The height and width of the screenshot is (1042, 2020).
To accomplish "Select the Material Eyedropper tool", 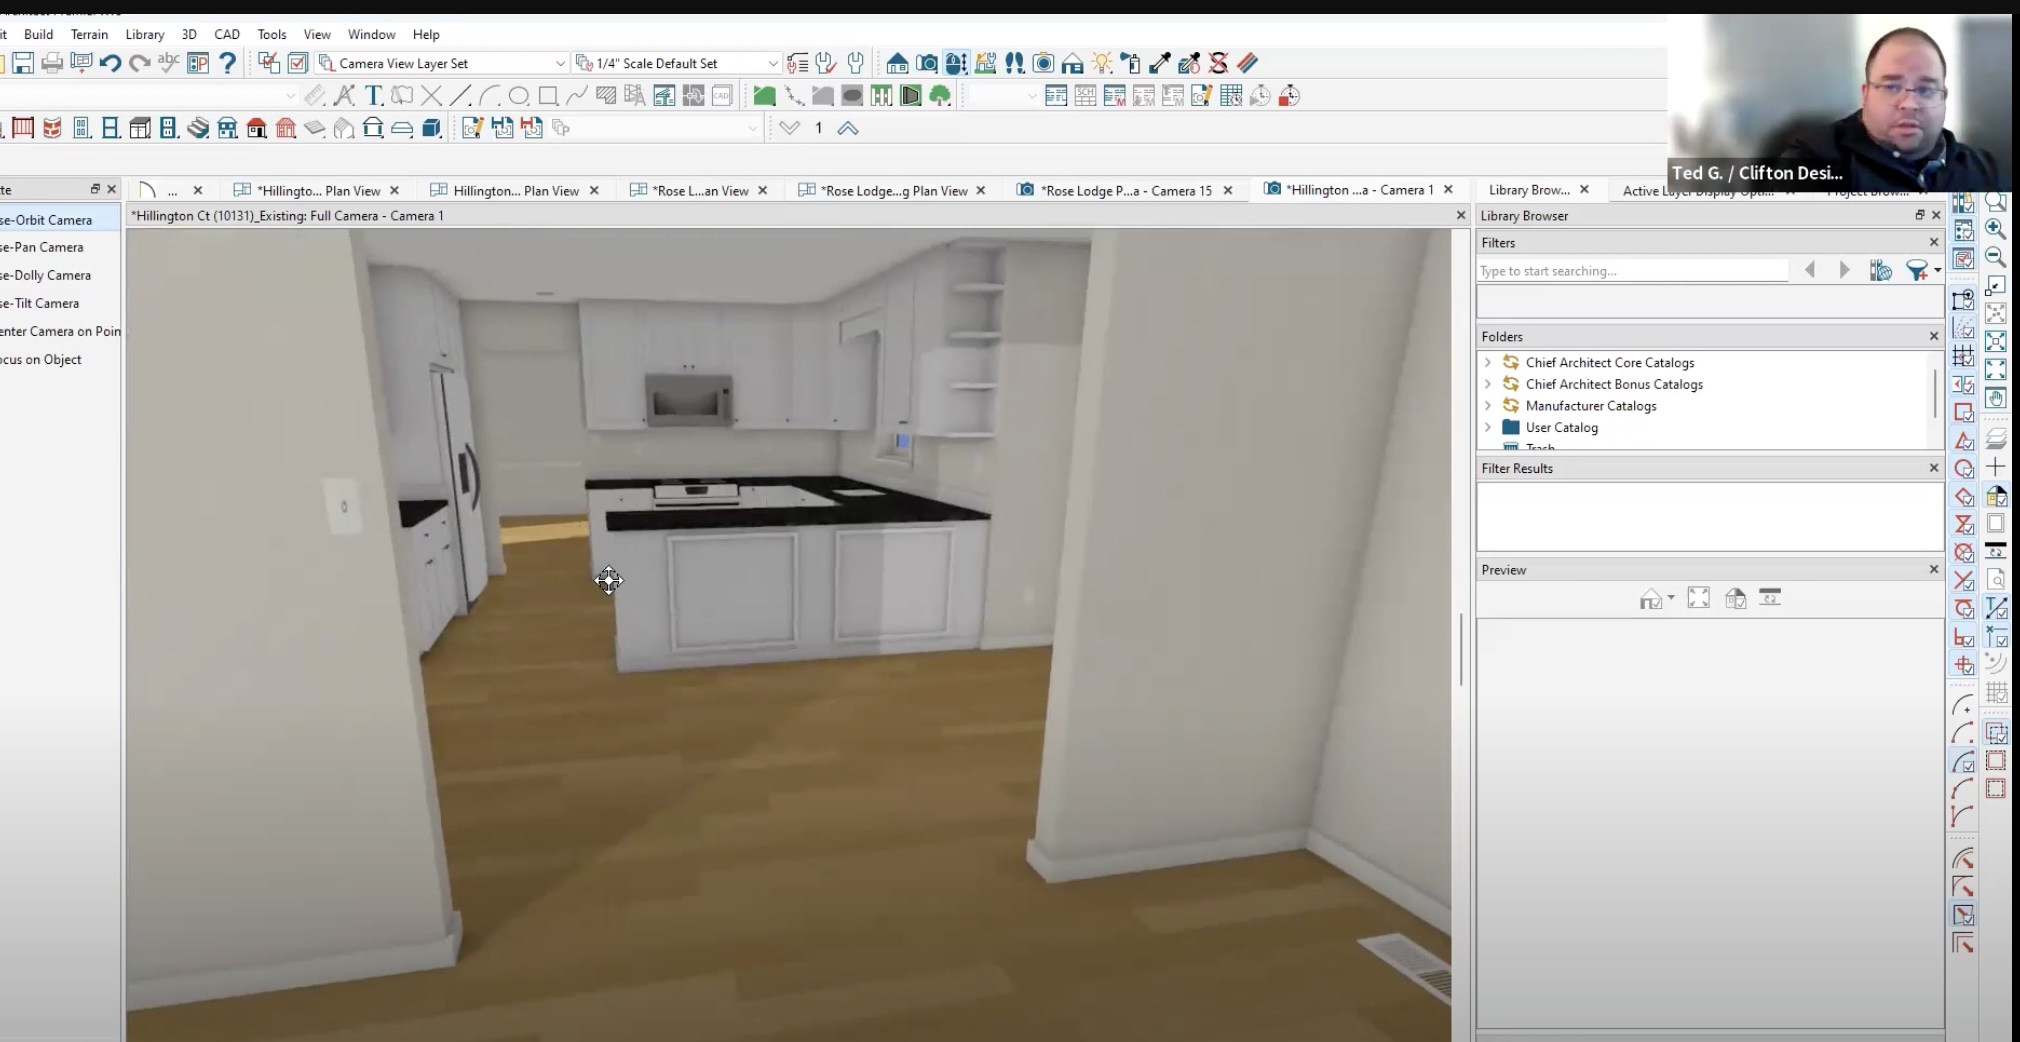I will (1159, 62).
